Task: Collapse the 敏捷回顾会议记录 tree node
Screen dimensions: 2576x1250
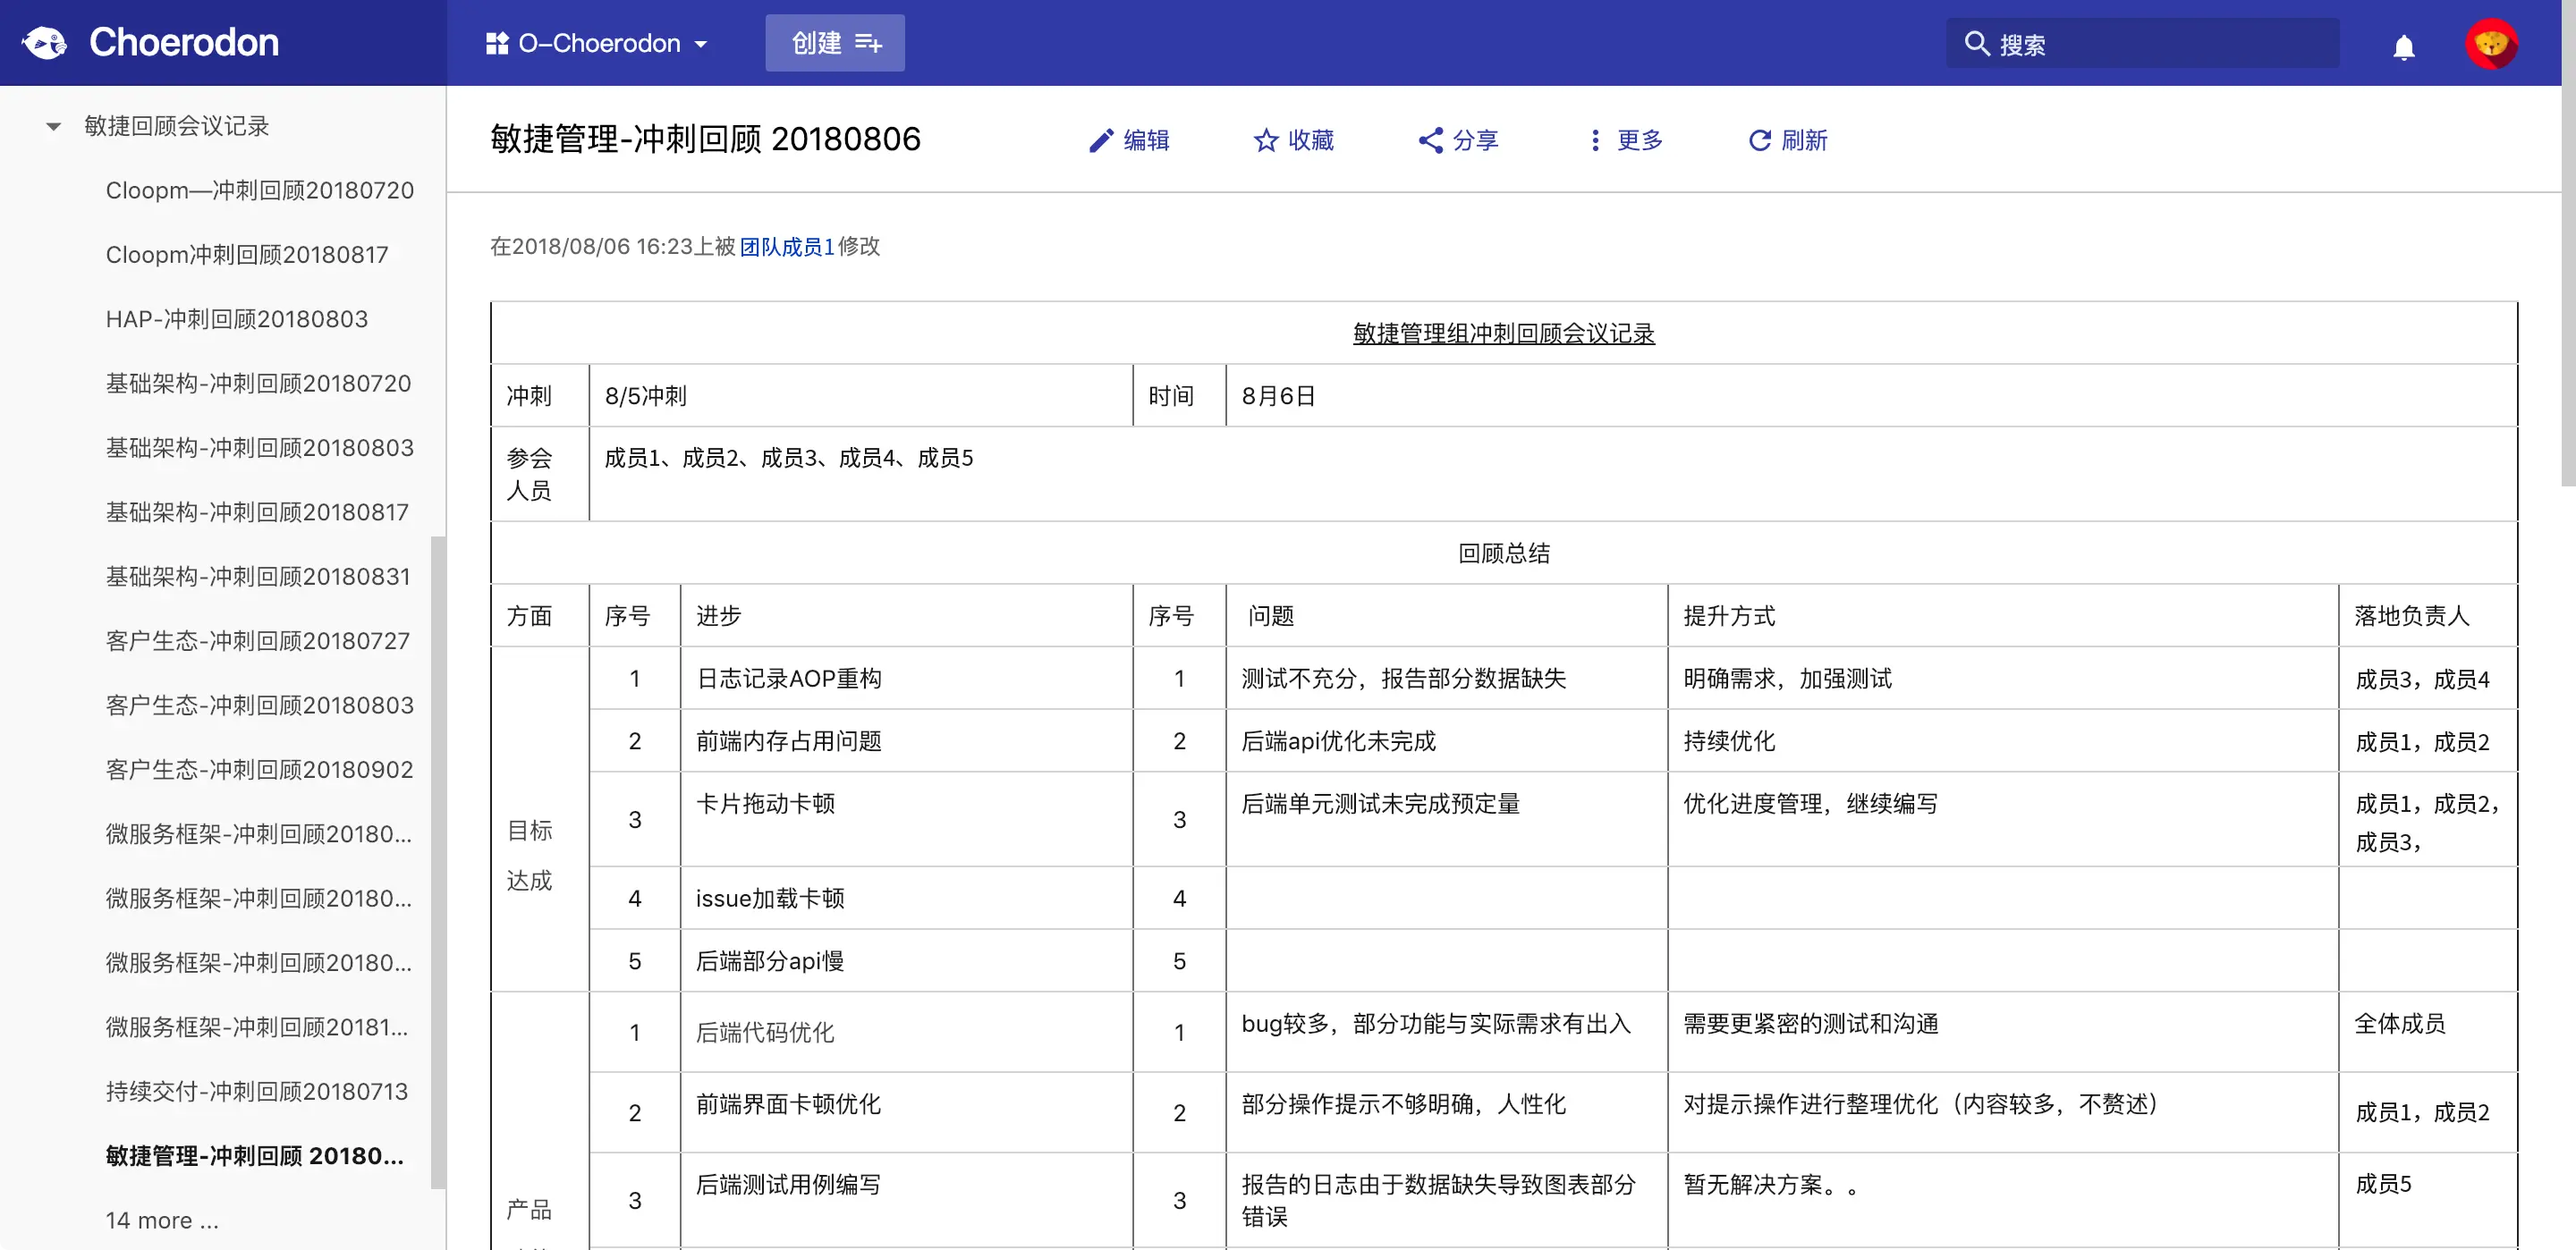Action: coord(53,126)
